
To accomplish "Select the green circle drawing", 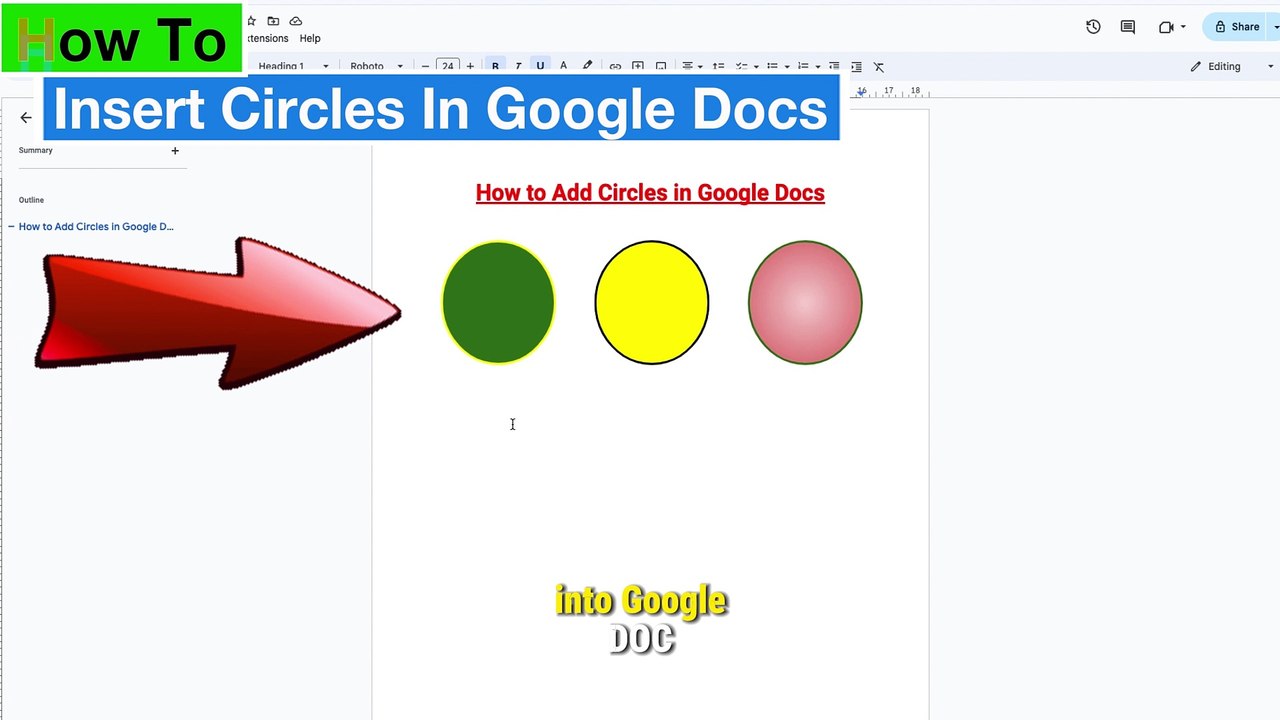I will (498, 303).
